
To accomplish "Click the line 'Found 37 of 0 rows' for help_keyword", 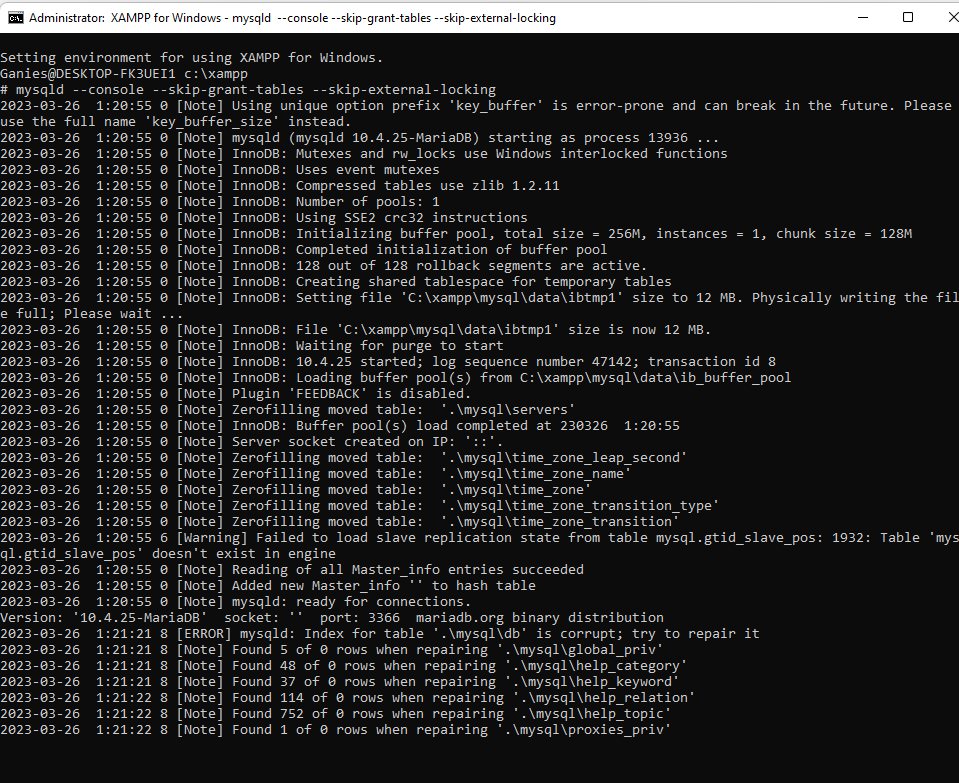I will coord(339,681).
